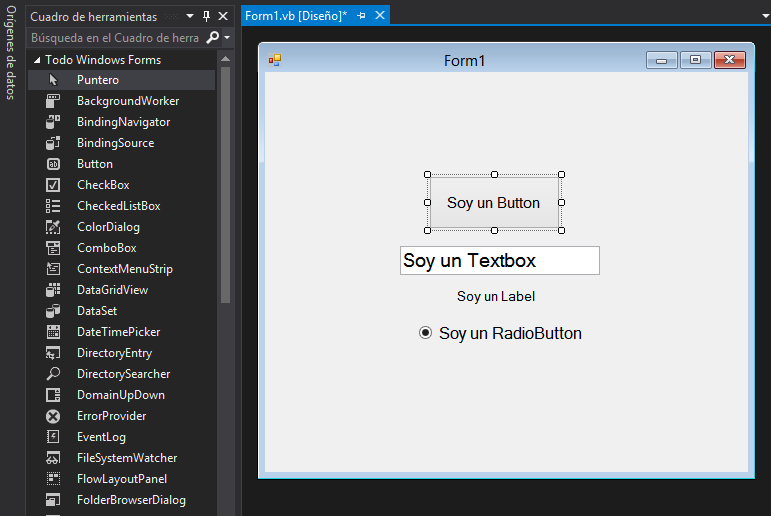The image size is (771, 516).
Task: Choose the CheckedListBox icon
Action: pyautogui.click(x=53, y=206)
